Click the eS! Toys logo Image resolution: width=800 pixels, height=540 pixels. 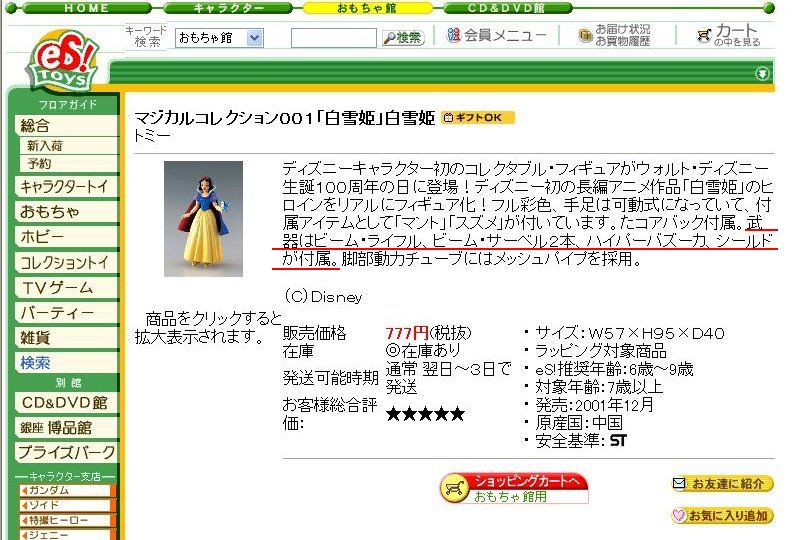(64, 61)
